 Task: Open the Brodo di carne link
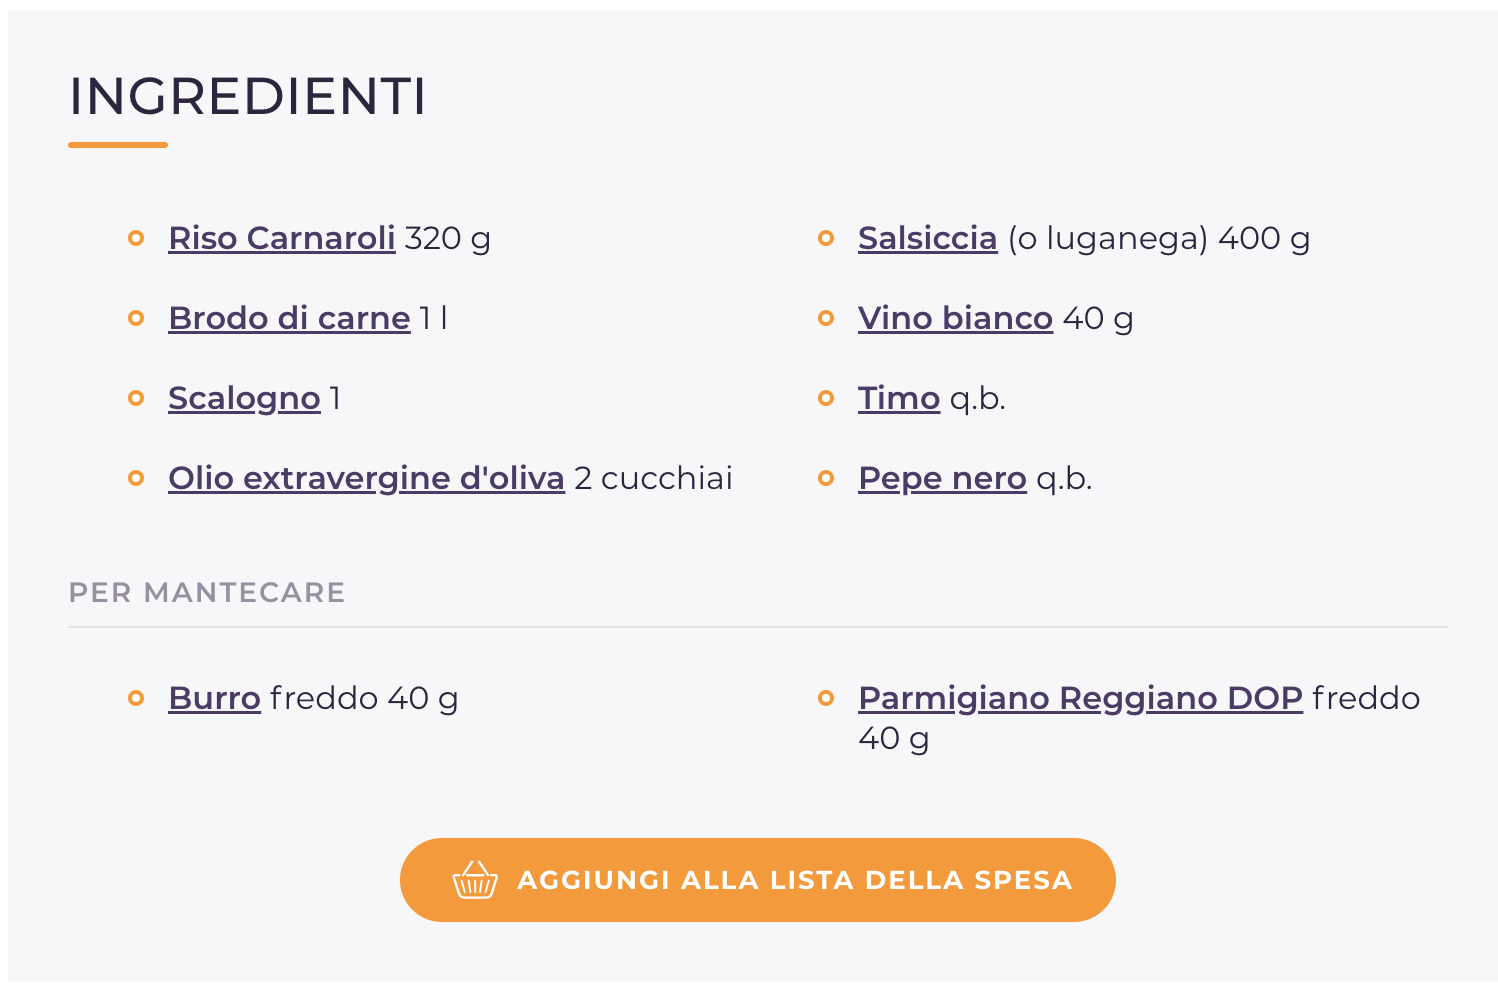[x=289, y=318]
